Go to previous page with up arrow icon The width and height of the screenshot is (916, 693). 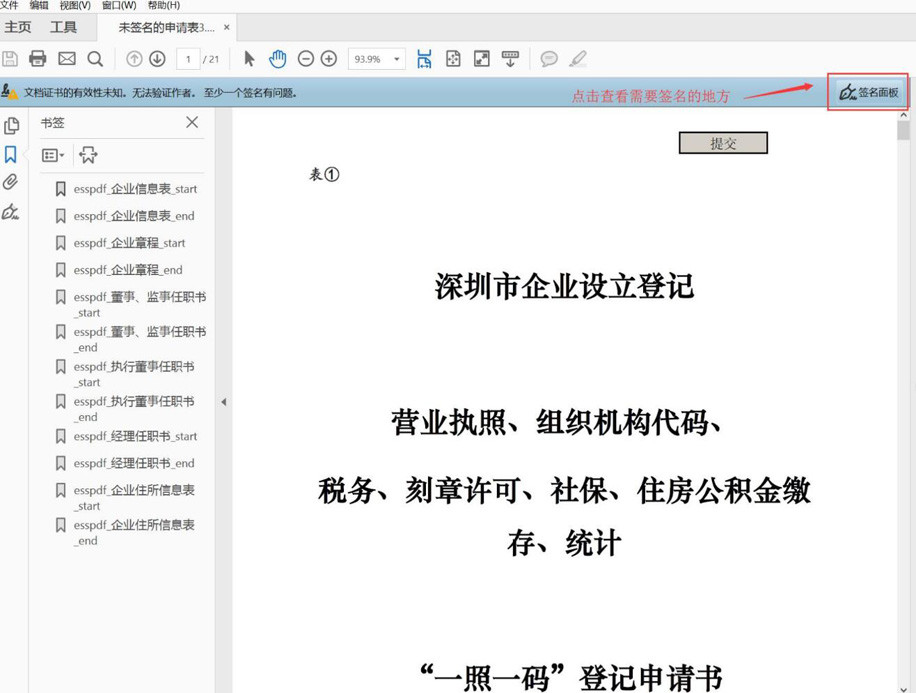tap(134, 59)
